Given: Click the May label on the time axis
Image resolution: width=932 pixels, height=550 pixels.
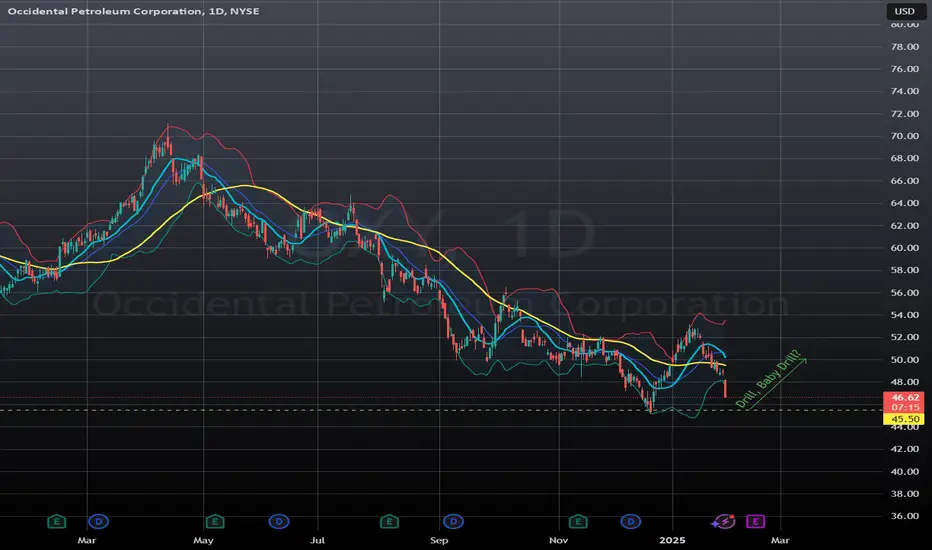Looking at the screenshot, I should 203,540.
